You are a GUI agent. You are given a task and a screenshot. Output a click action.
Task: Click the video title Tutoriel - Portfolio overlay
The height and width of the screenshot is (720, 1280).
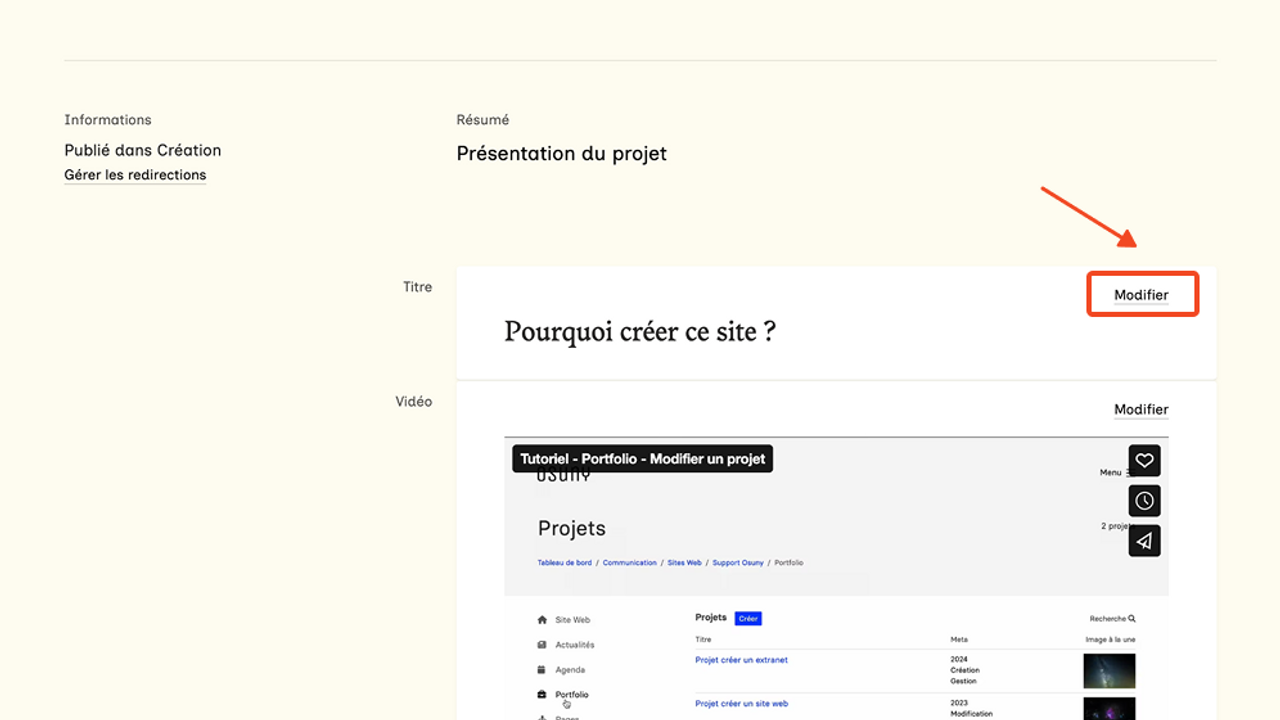click(x=642, y=459)
